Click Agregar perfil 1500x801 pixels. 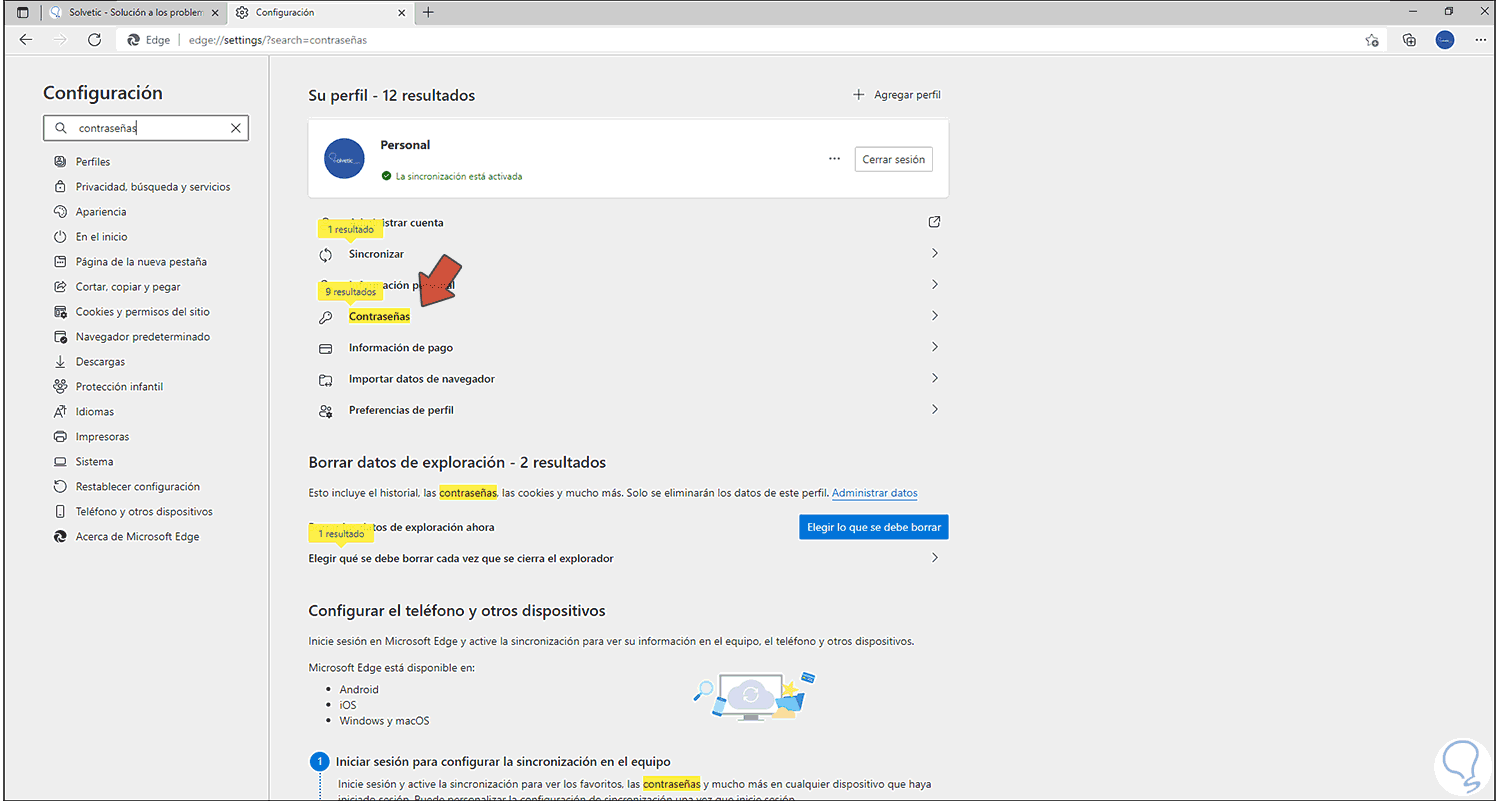pos(896,95)
